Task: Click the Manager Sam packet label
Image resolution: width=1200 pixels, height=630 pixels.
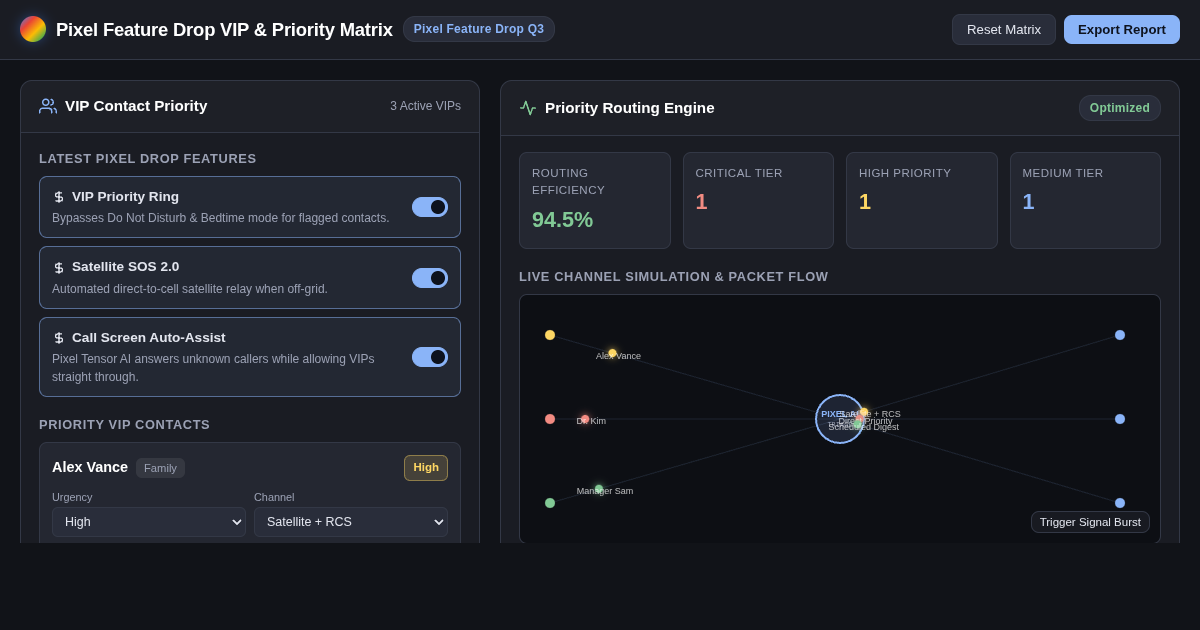Action: point(605,491)
